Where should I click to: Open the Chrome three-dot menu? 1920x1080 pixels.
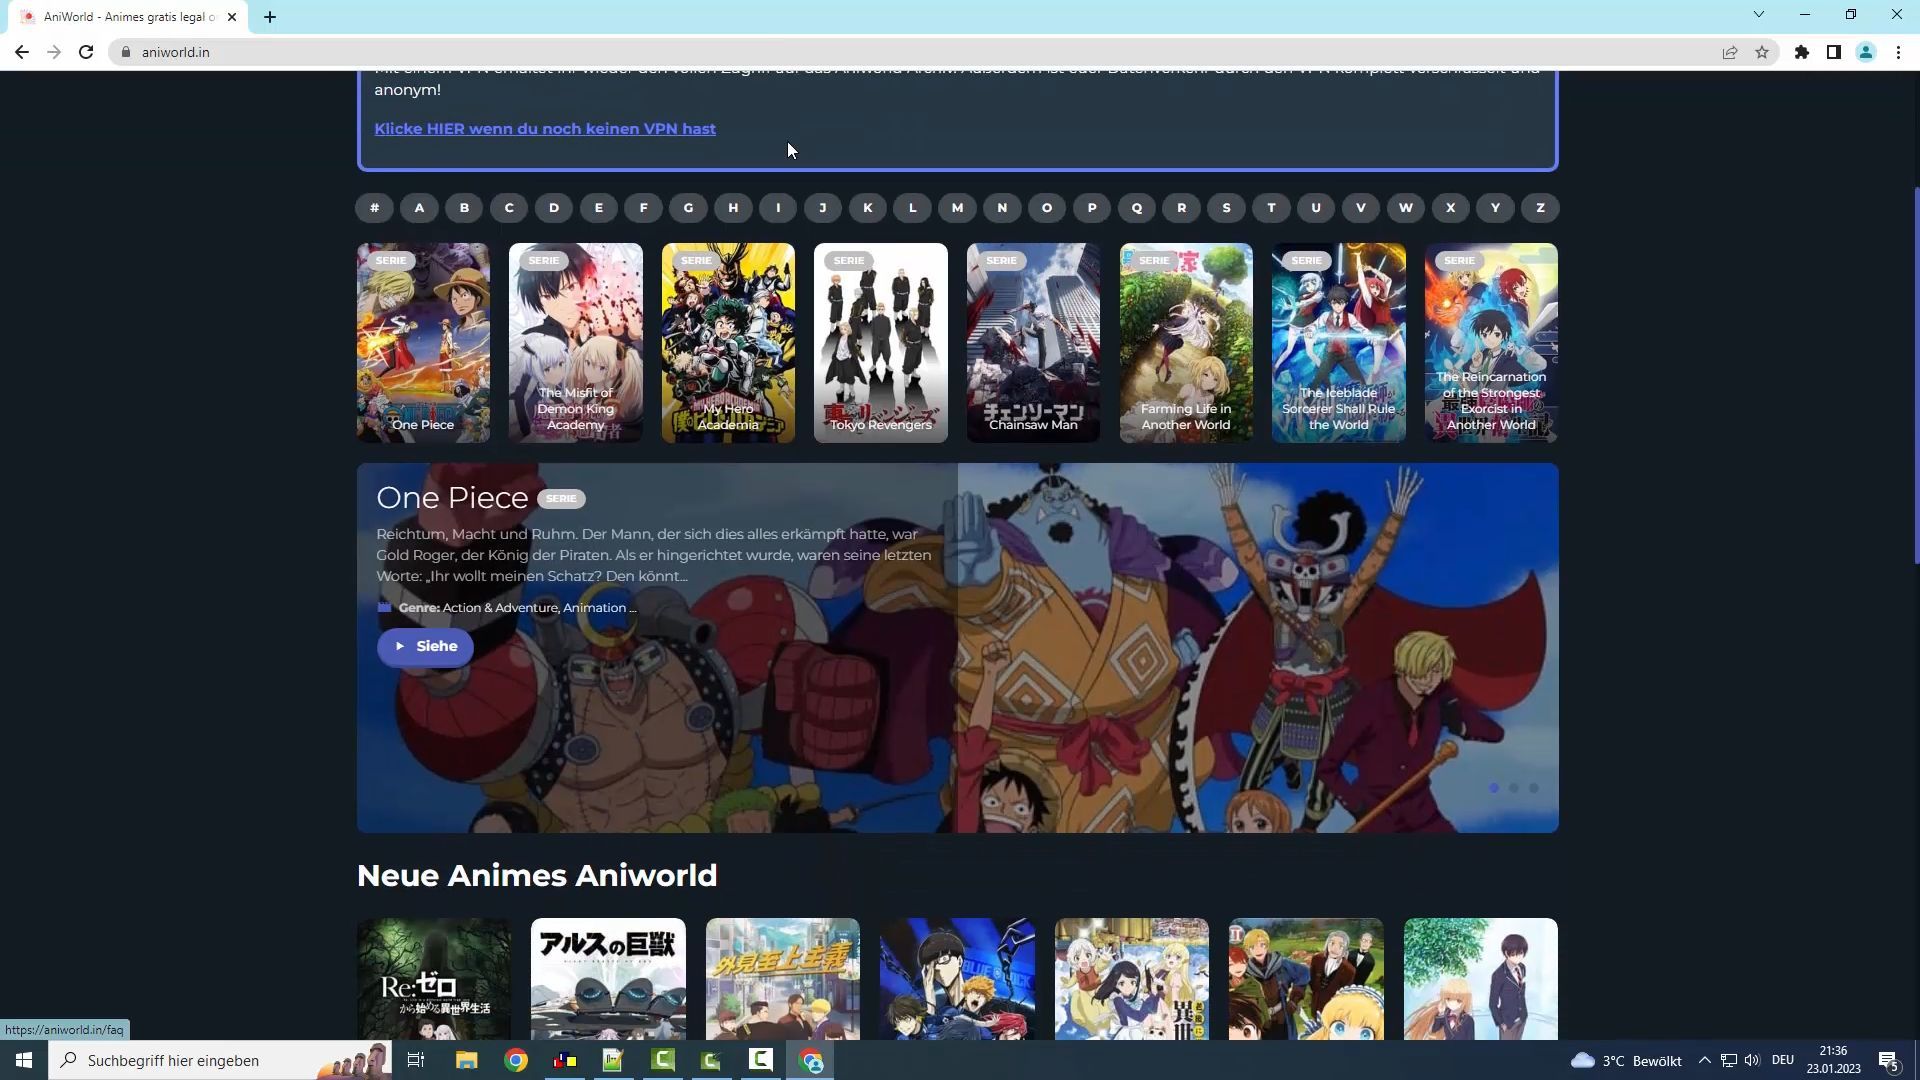[x=1898, y=52]
